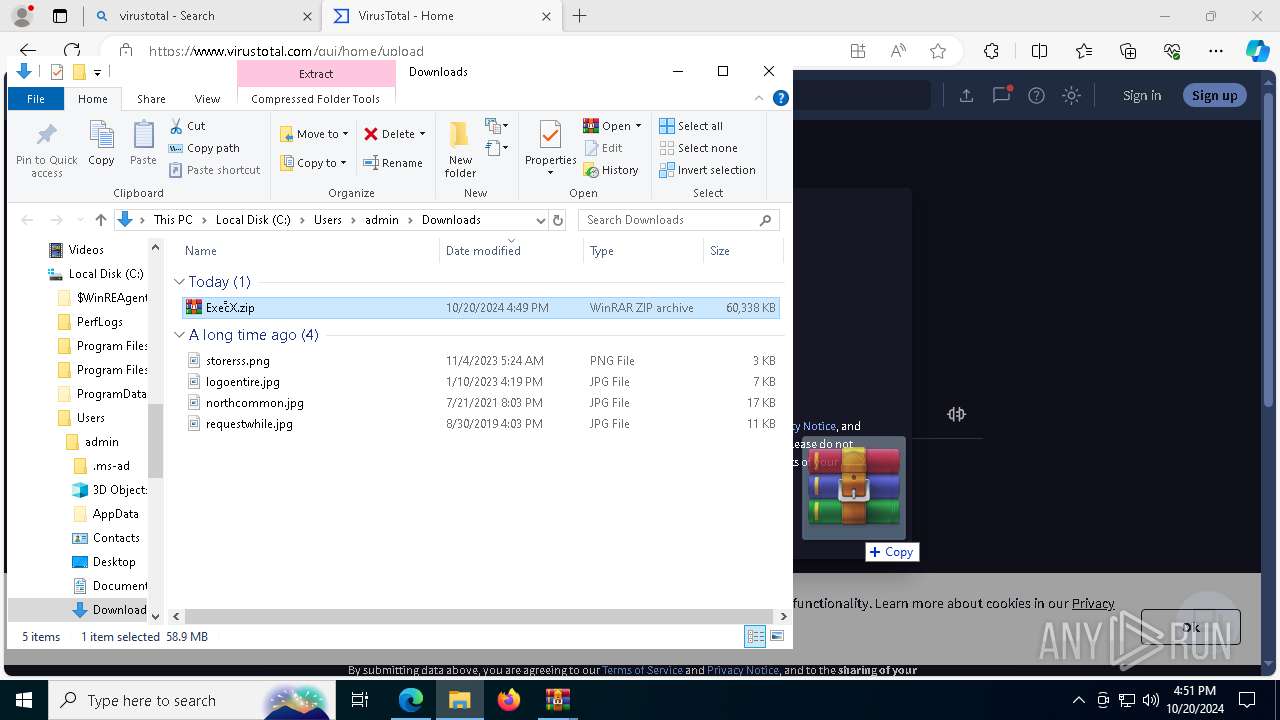Screen dimensions: 1280x720
Task: Switch to details view layout icon
Action: click(x=755, y=636)
